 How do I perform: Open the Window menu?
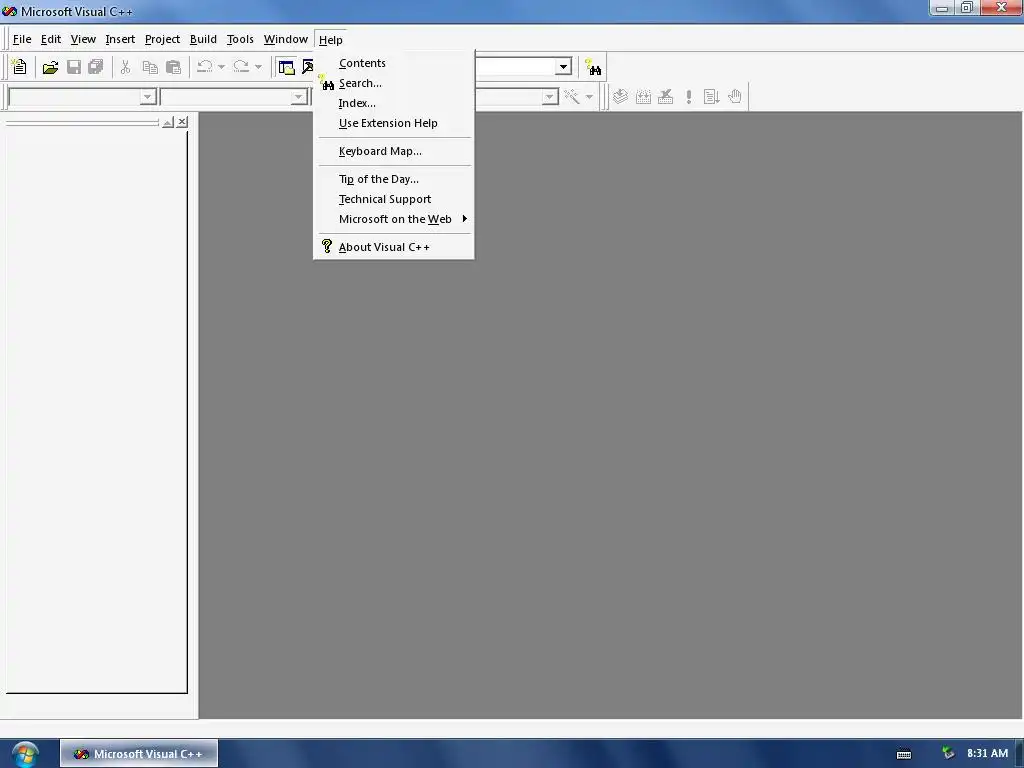point(285,39)
